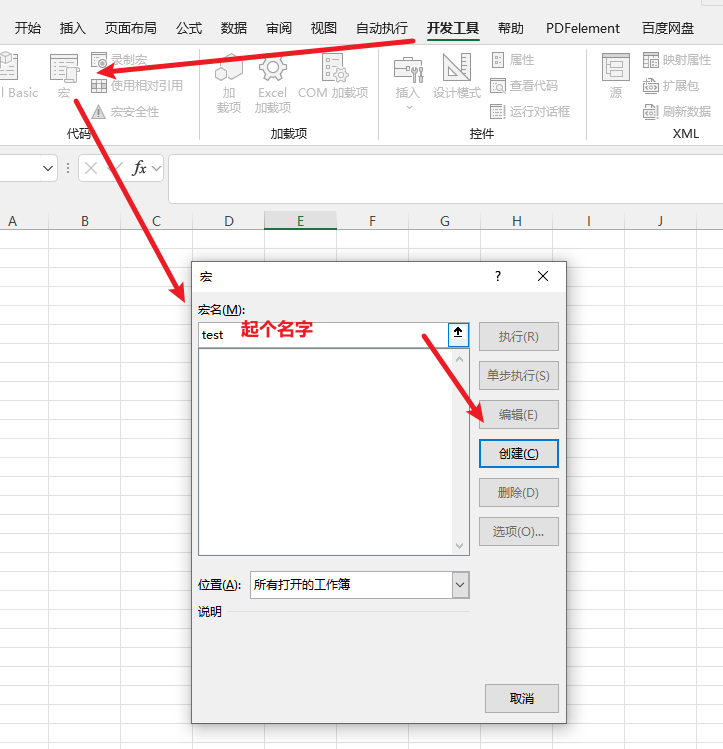Select the 开发工具 (Developer) tab
Screen dimensions: 723x749
pos(453,28)
